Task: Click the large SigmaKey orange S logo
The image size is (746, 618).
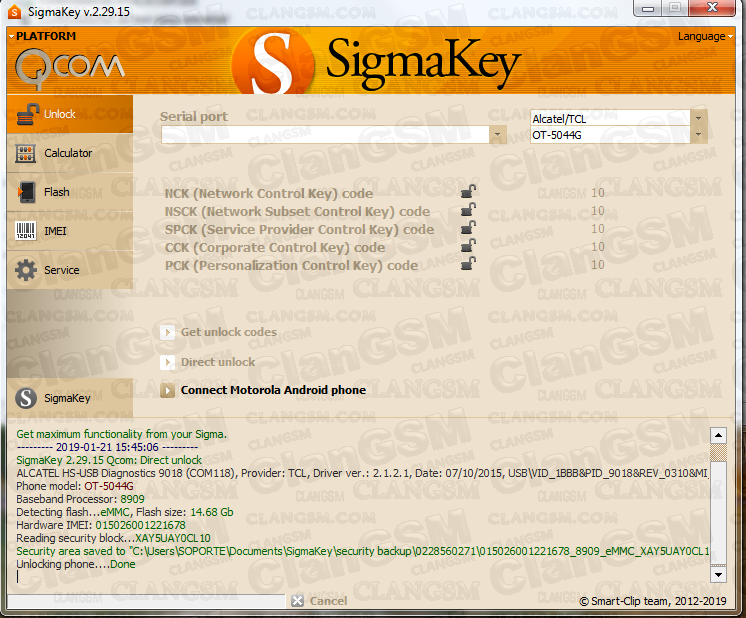Action: [x=272, y=61]
